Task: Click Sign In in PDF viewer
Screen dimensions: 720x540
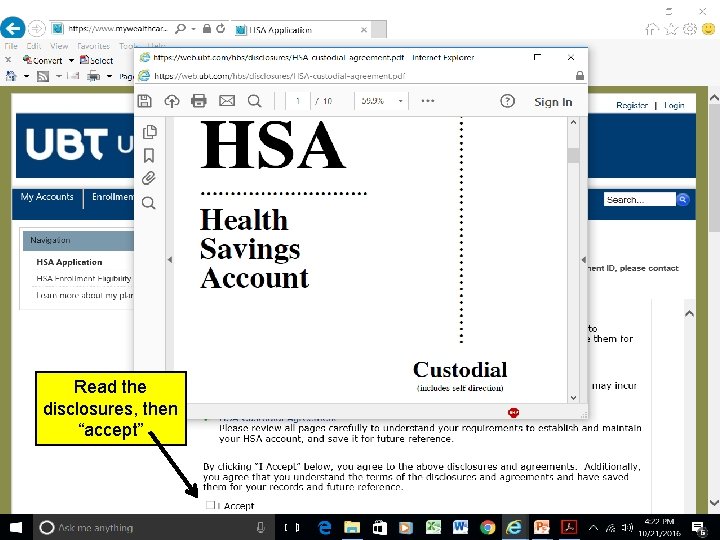Action: click(553, 102)
